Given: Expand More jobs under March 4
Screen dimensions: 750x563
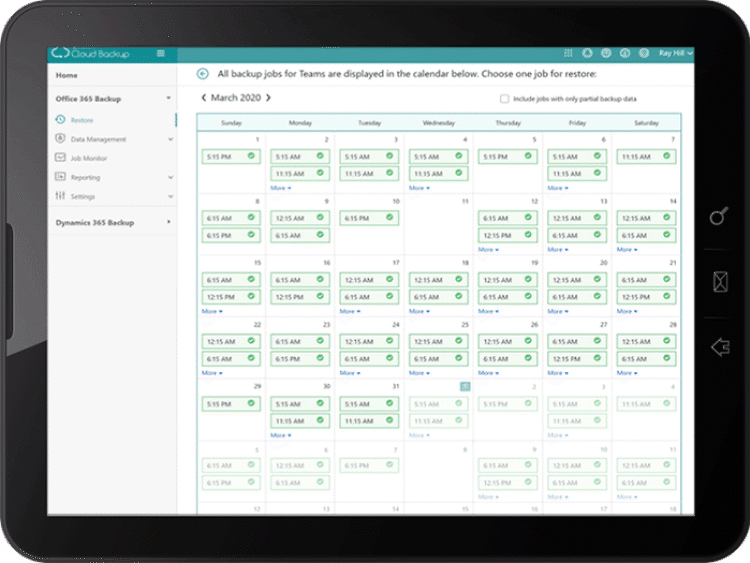Looking at the screenshot, I should tap(419, 188).
